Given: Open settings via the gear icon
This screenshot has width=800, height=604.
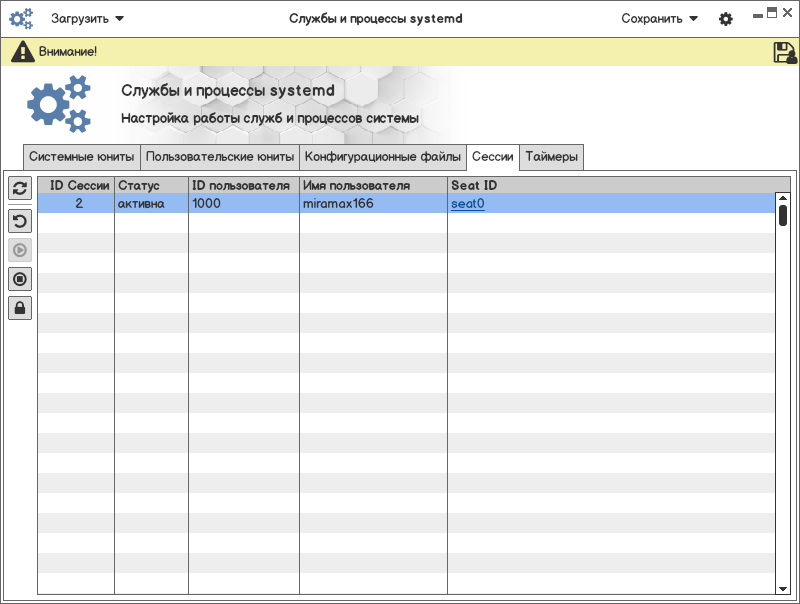Looking at the screenshot, I should coord(726,19).
